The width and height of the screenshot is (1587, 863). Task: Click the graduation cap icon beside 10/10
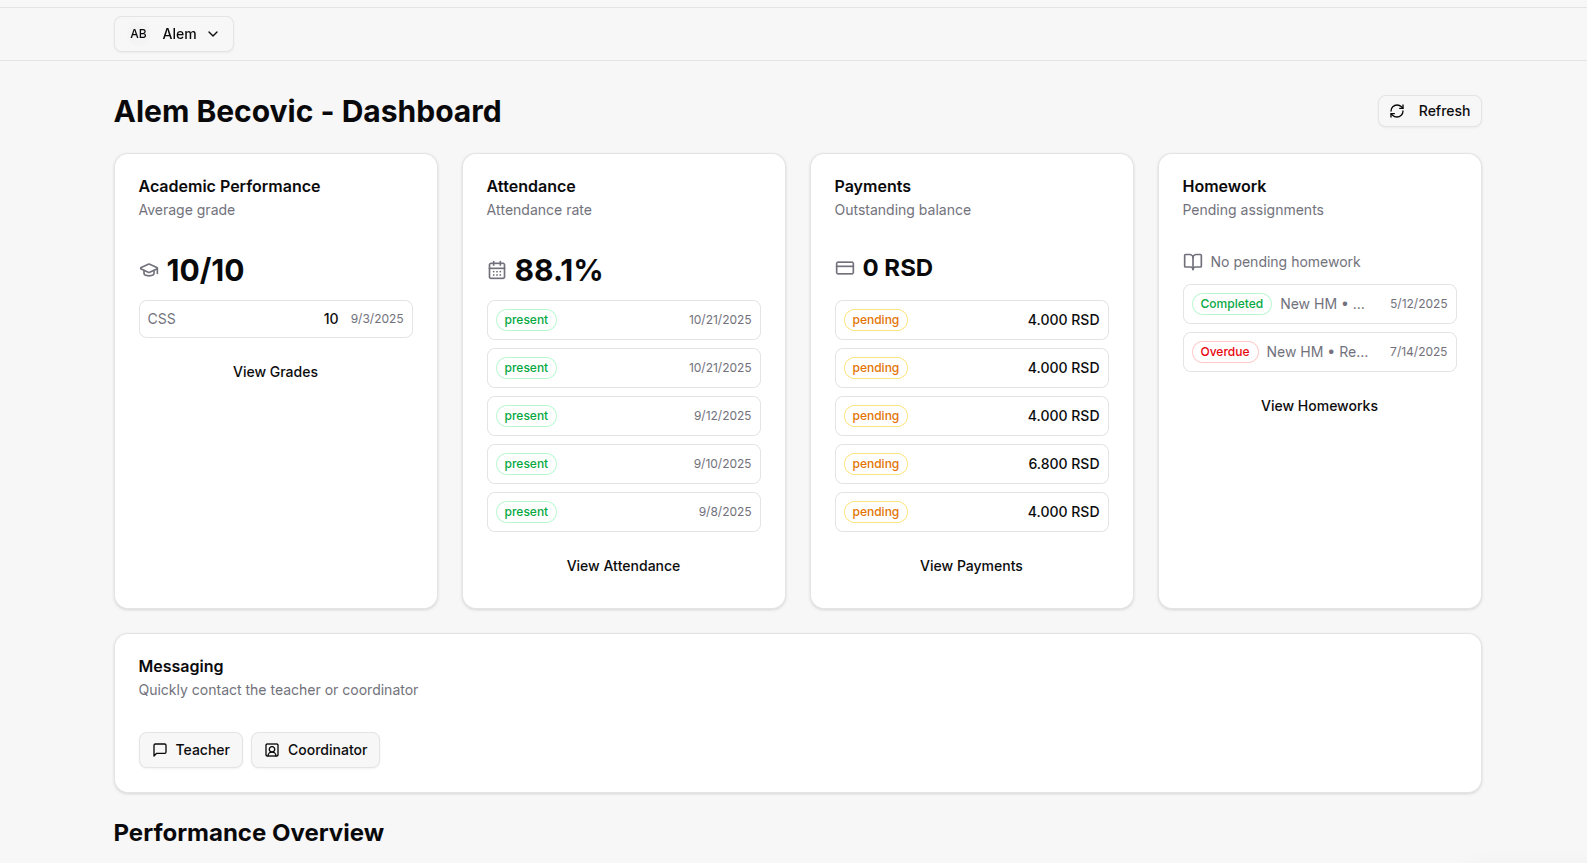click(149, 270)
